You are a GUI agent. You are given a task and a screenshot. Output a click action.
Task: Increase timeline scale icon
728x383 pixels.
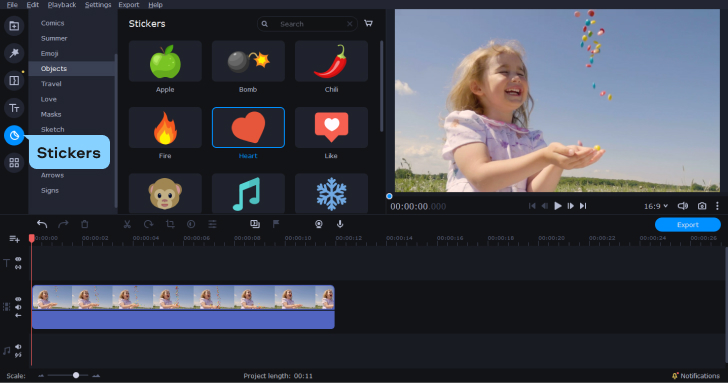(x=96, y=376)
